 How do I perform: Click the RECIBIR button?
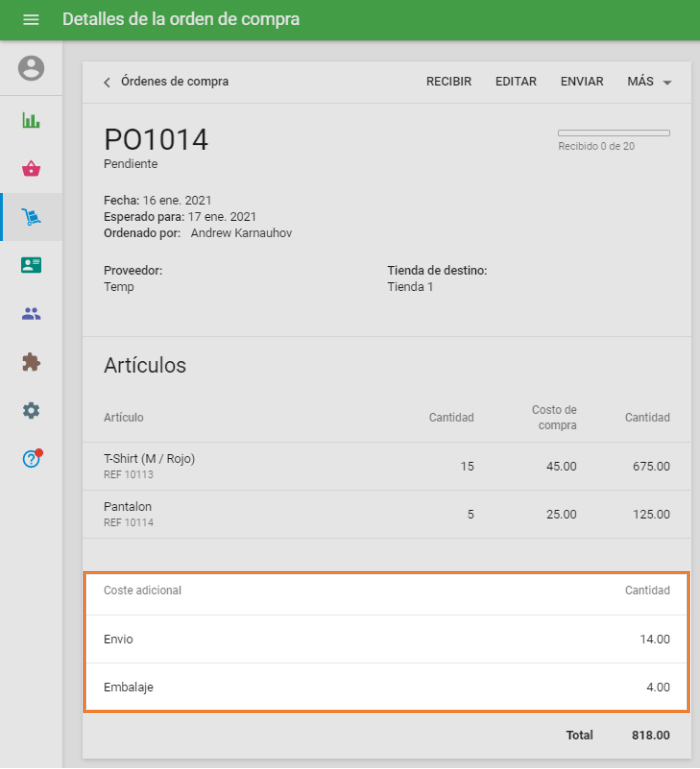(x=449, y=82)
